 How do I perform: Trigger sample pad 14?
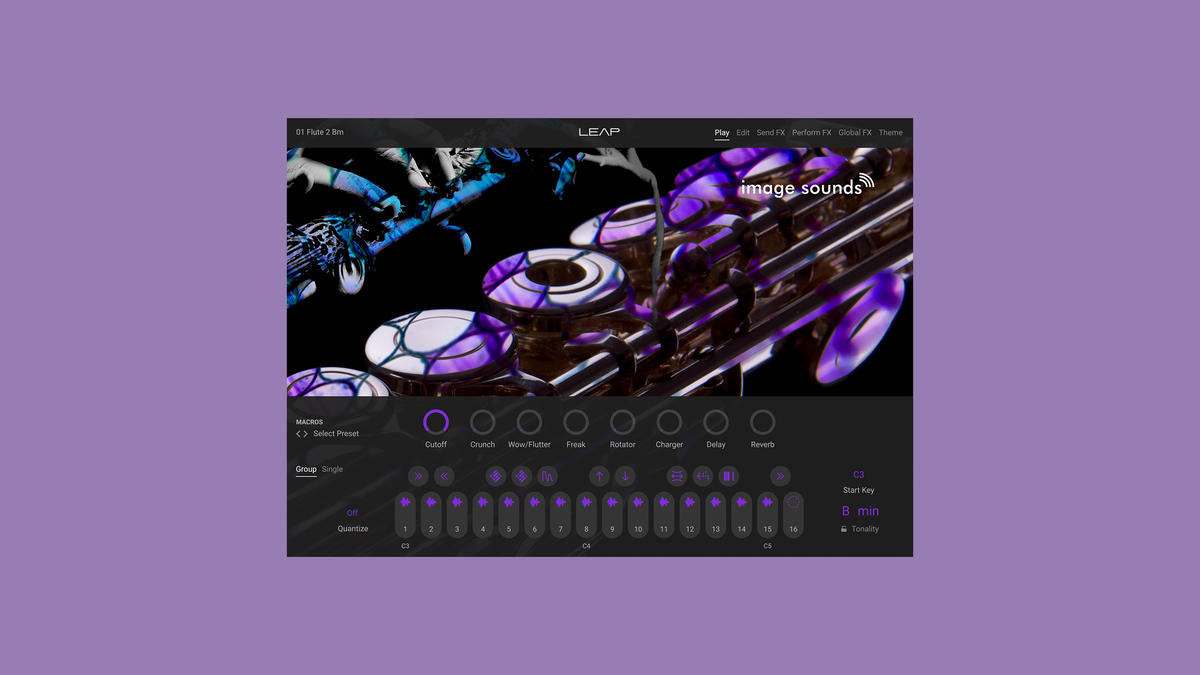[742, 515]
